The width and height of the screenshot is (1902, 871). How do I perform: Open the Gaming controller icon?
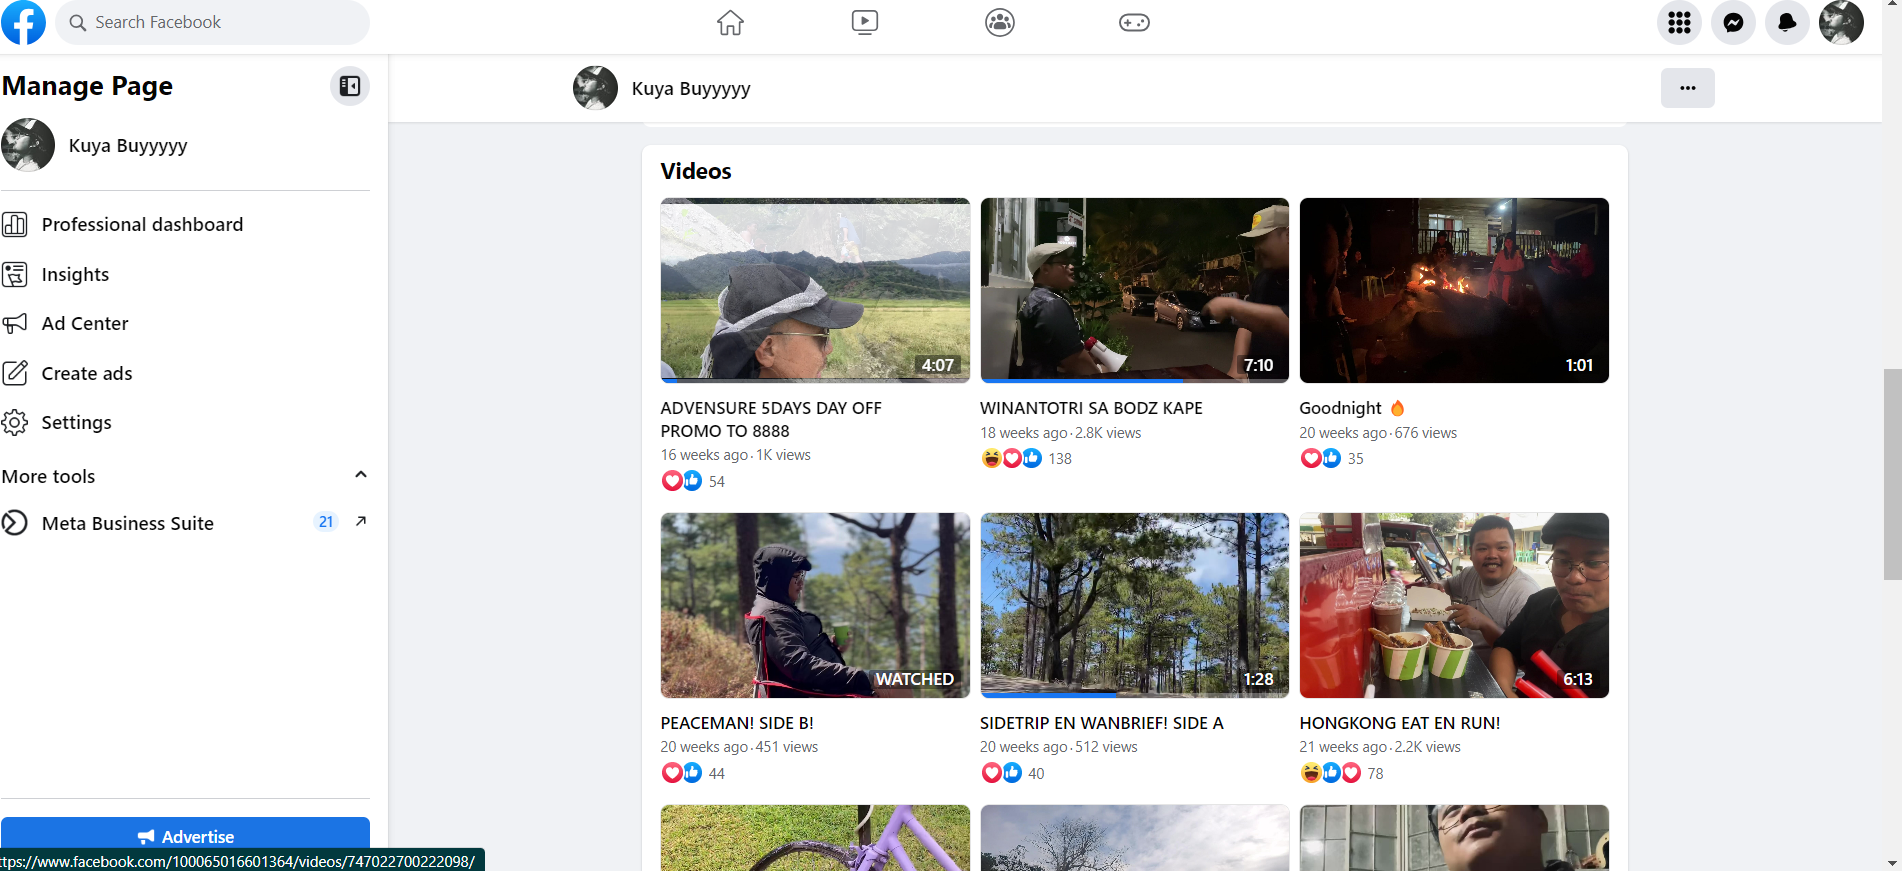point(1134,22)
